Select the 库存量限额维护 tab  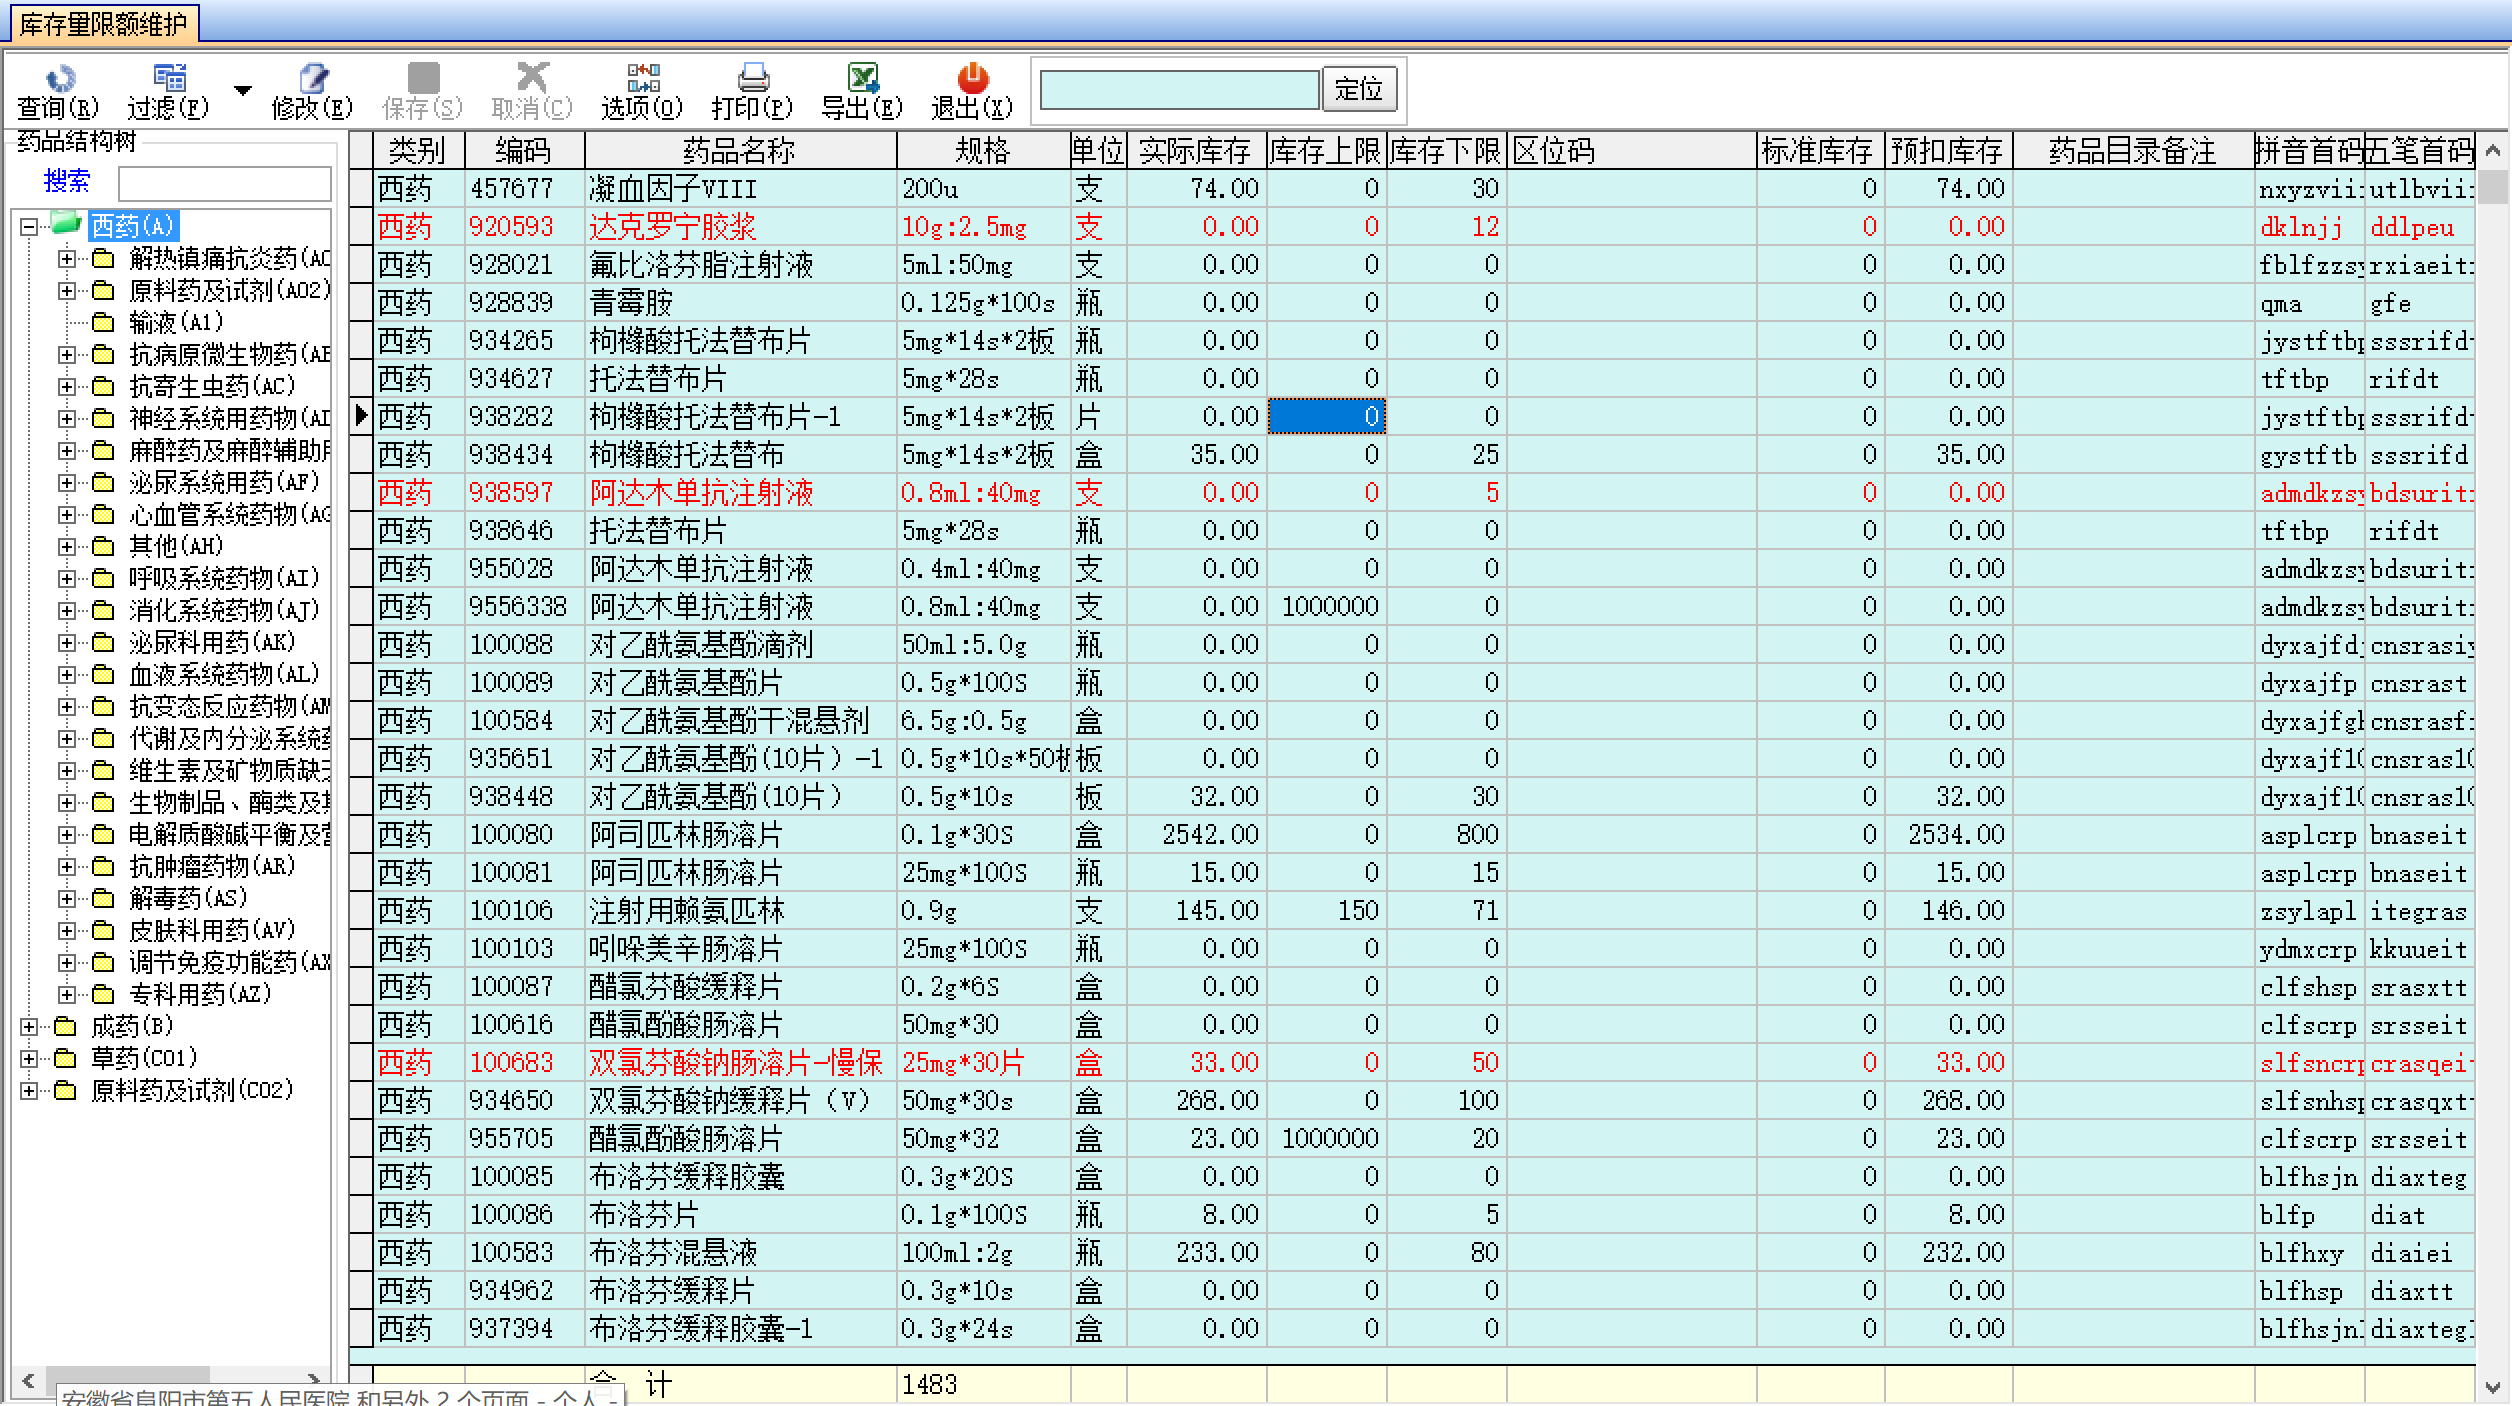[x=102, y=23]
